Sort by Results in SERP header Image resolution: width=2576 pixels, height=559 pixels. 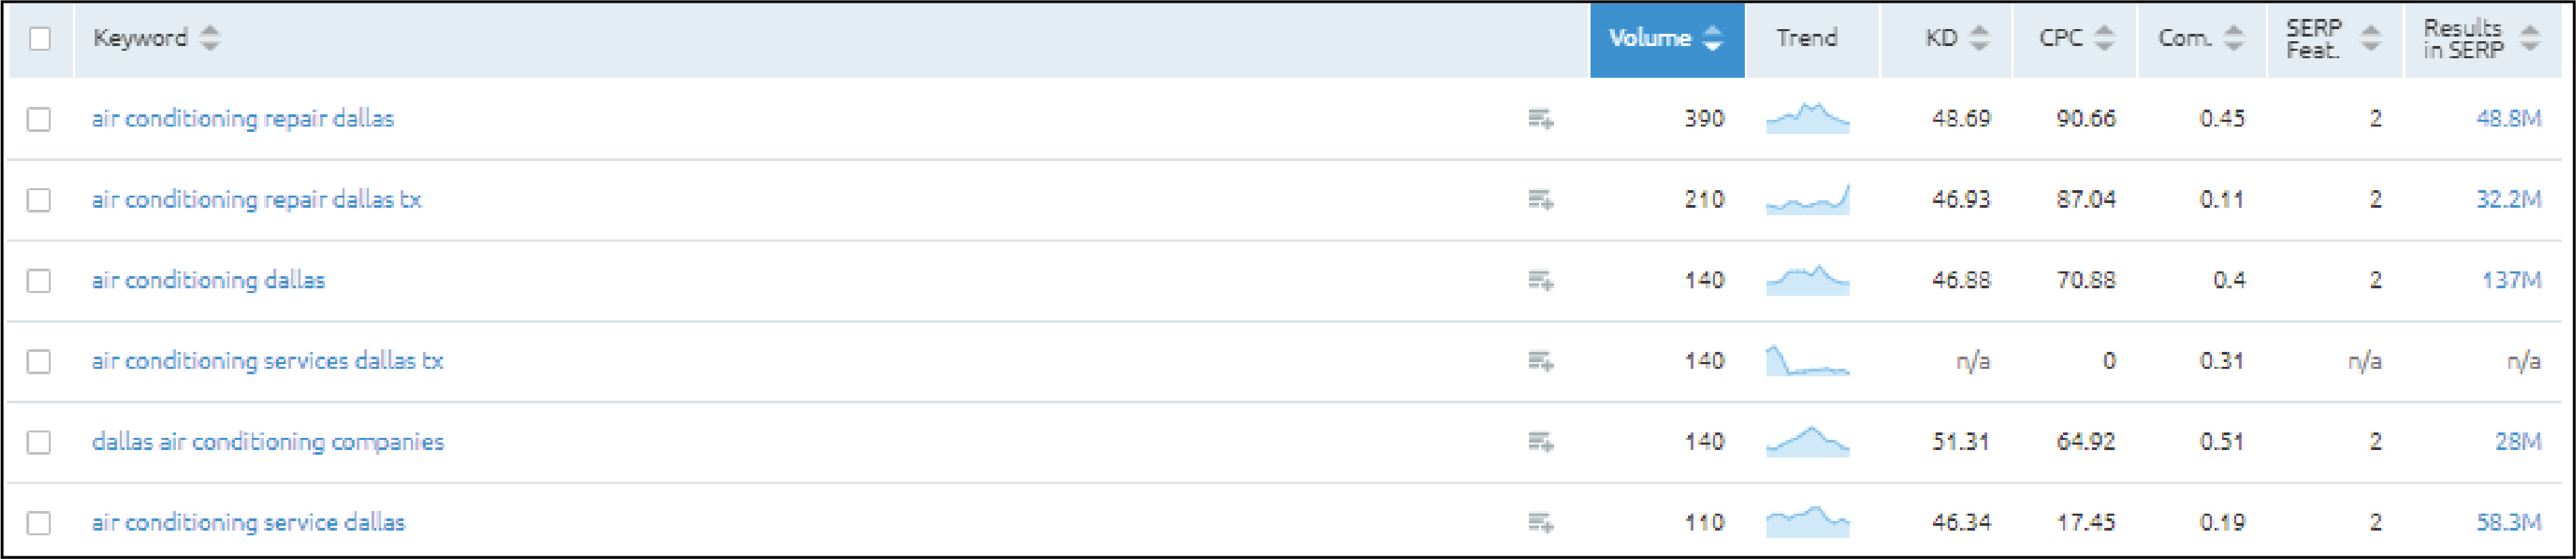click(2480, 39)
